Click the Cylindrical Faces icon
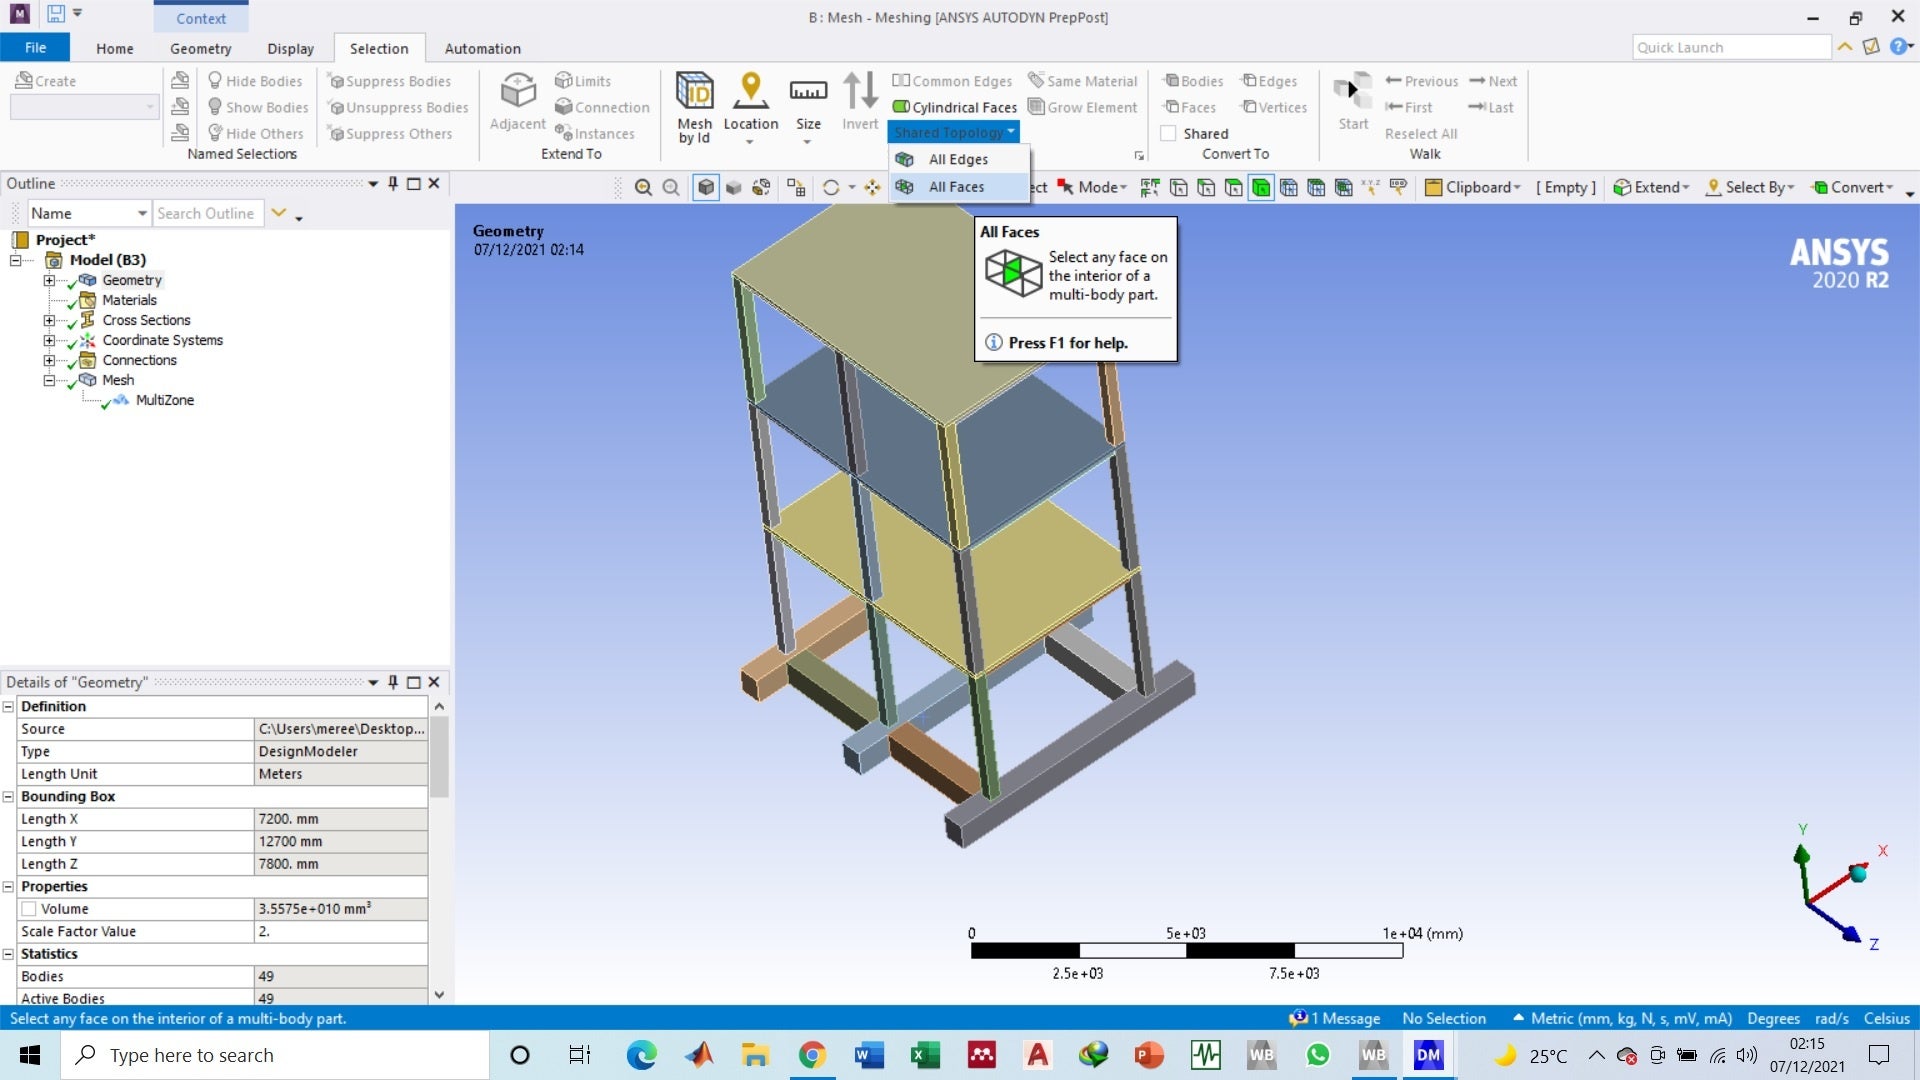The image size is (1920, 1080). pos(901,107)
